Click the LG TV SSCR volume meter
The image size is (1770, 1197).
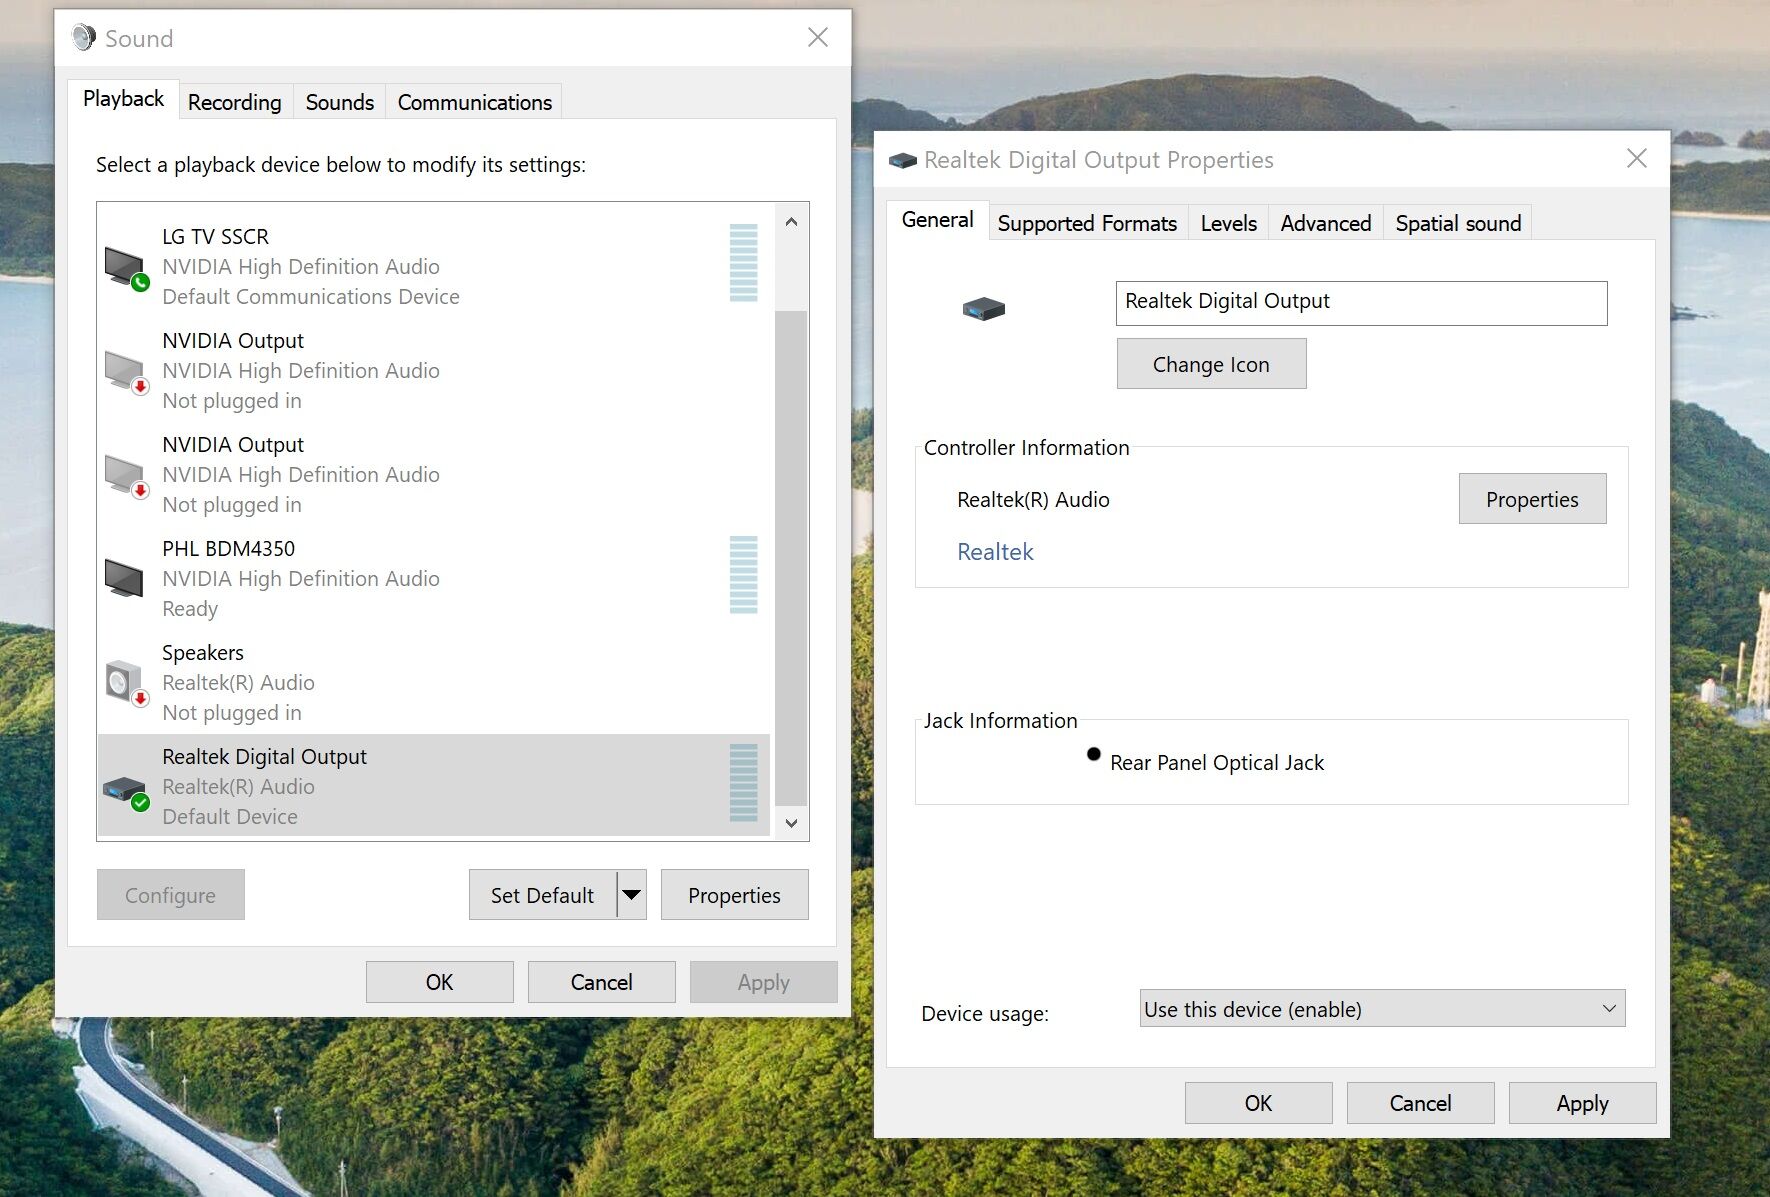point(744,263)
